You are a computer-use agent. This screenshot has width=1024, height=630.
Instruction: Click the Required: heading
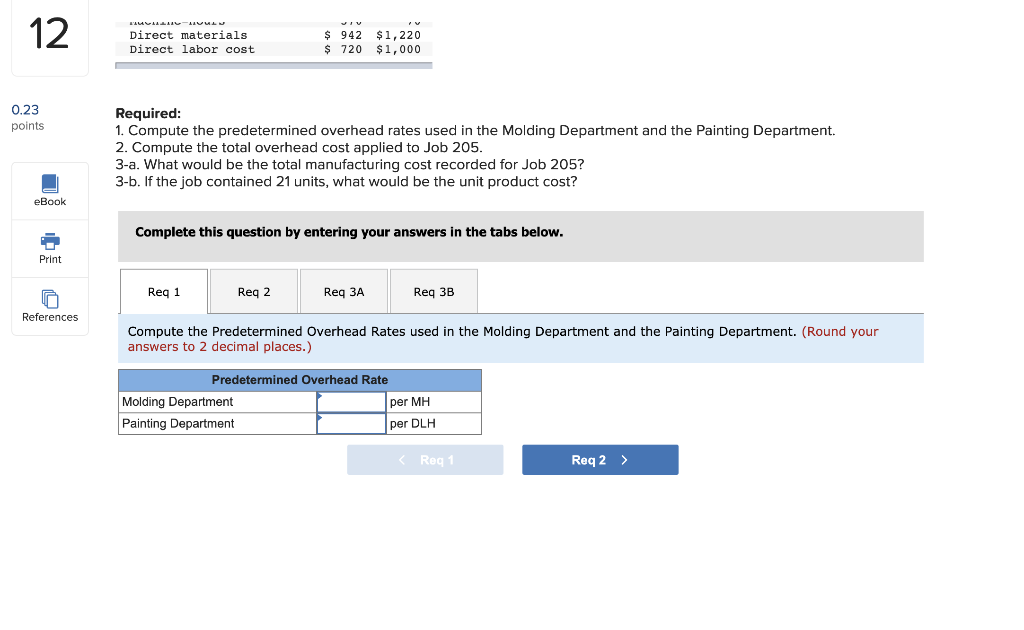tap(148, 113)
